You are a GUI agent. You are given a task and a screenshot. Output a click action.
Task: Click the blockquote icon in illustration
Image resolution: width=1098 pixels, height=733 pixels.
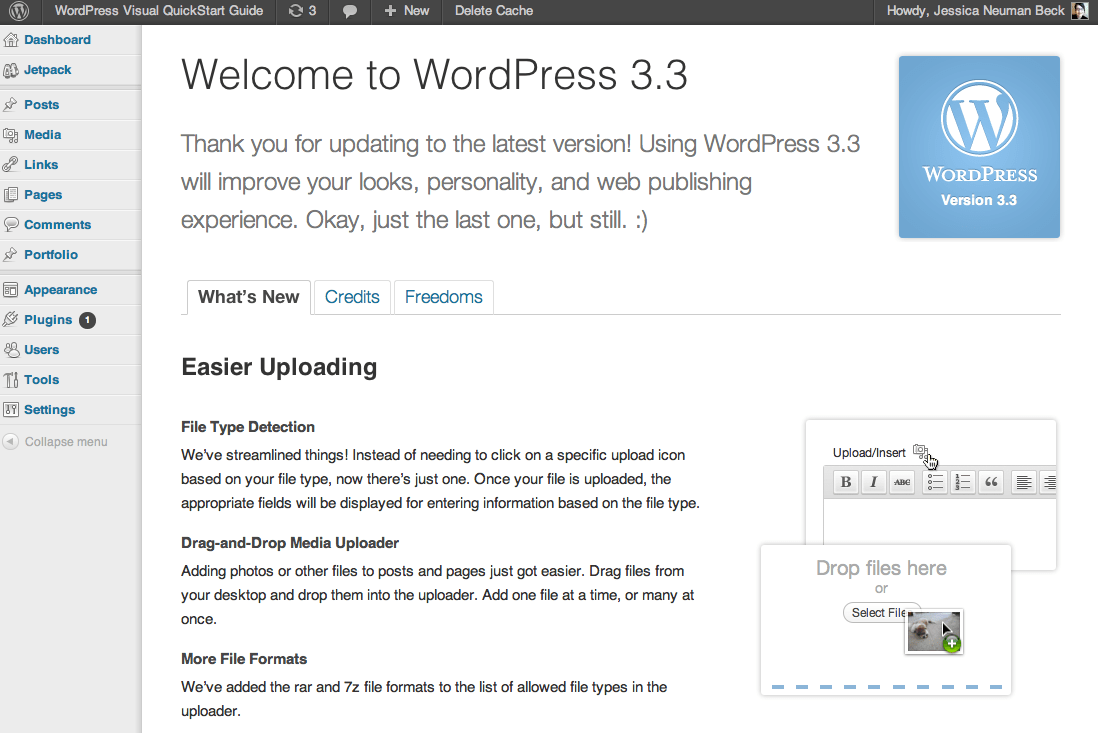[x=991, y=482]
